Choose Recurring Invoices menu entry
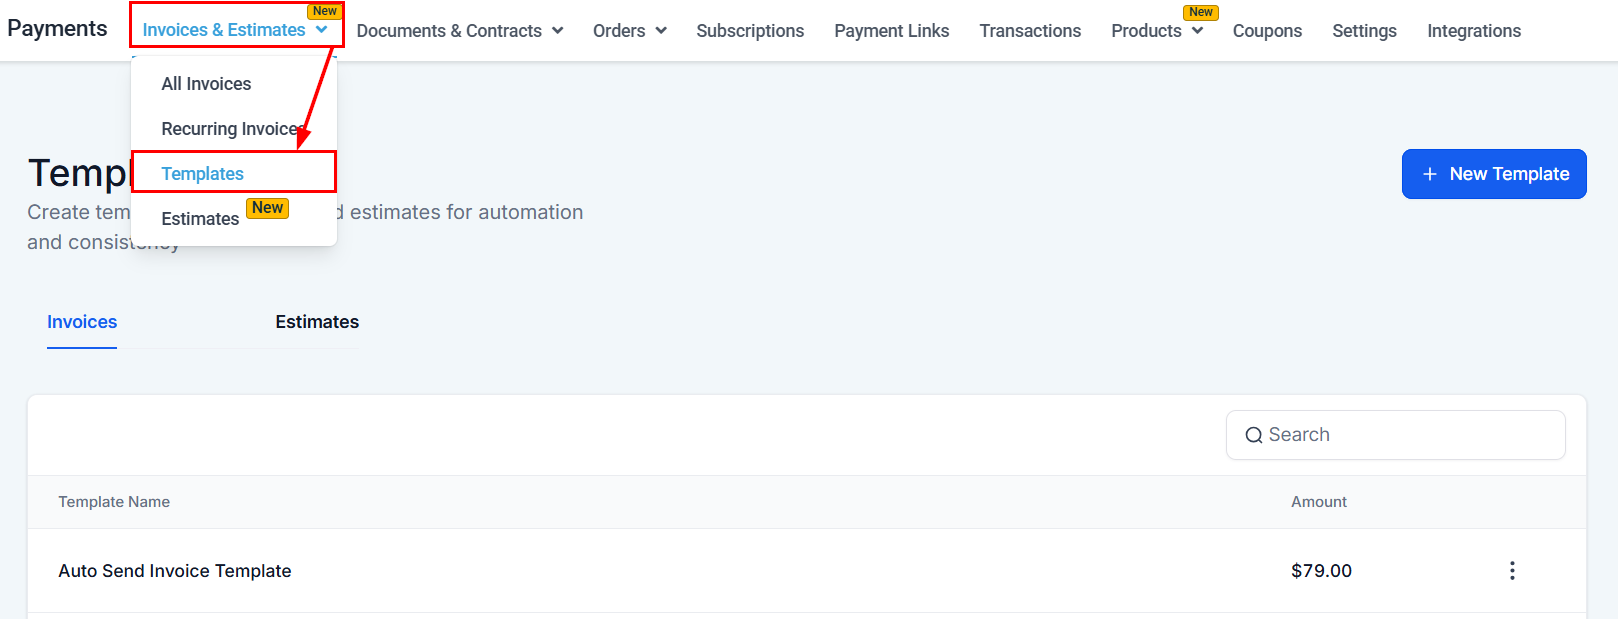This screenshot has height=619, width=1618. pyautogui.click(x=230, y=129)
